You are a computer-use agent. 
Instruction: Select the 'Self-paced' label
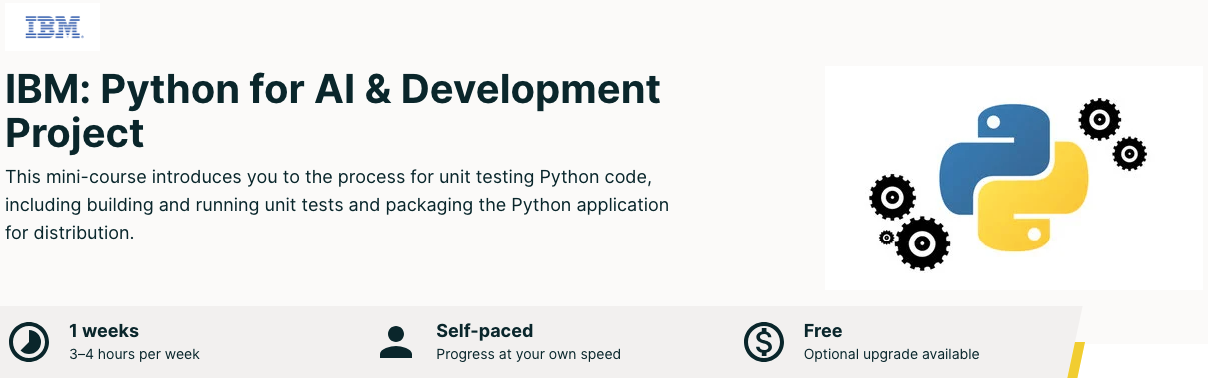pyautogui.click(x=484, y=331)
